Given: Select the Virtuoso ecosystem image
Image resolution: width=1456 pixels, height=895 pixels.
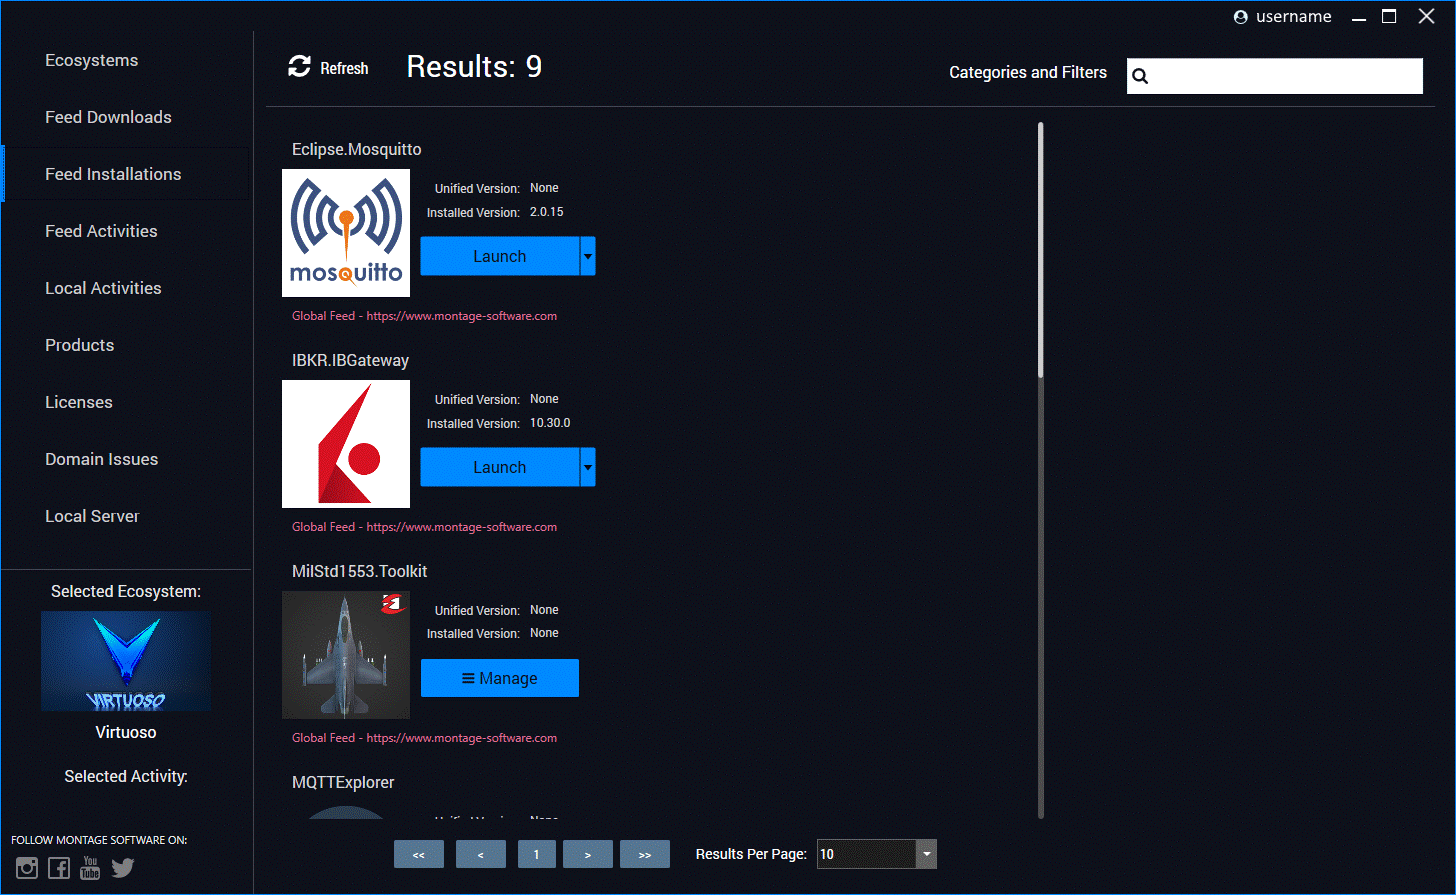Looking at the screenshot, I should click(x=126, y=662).
